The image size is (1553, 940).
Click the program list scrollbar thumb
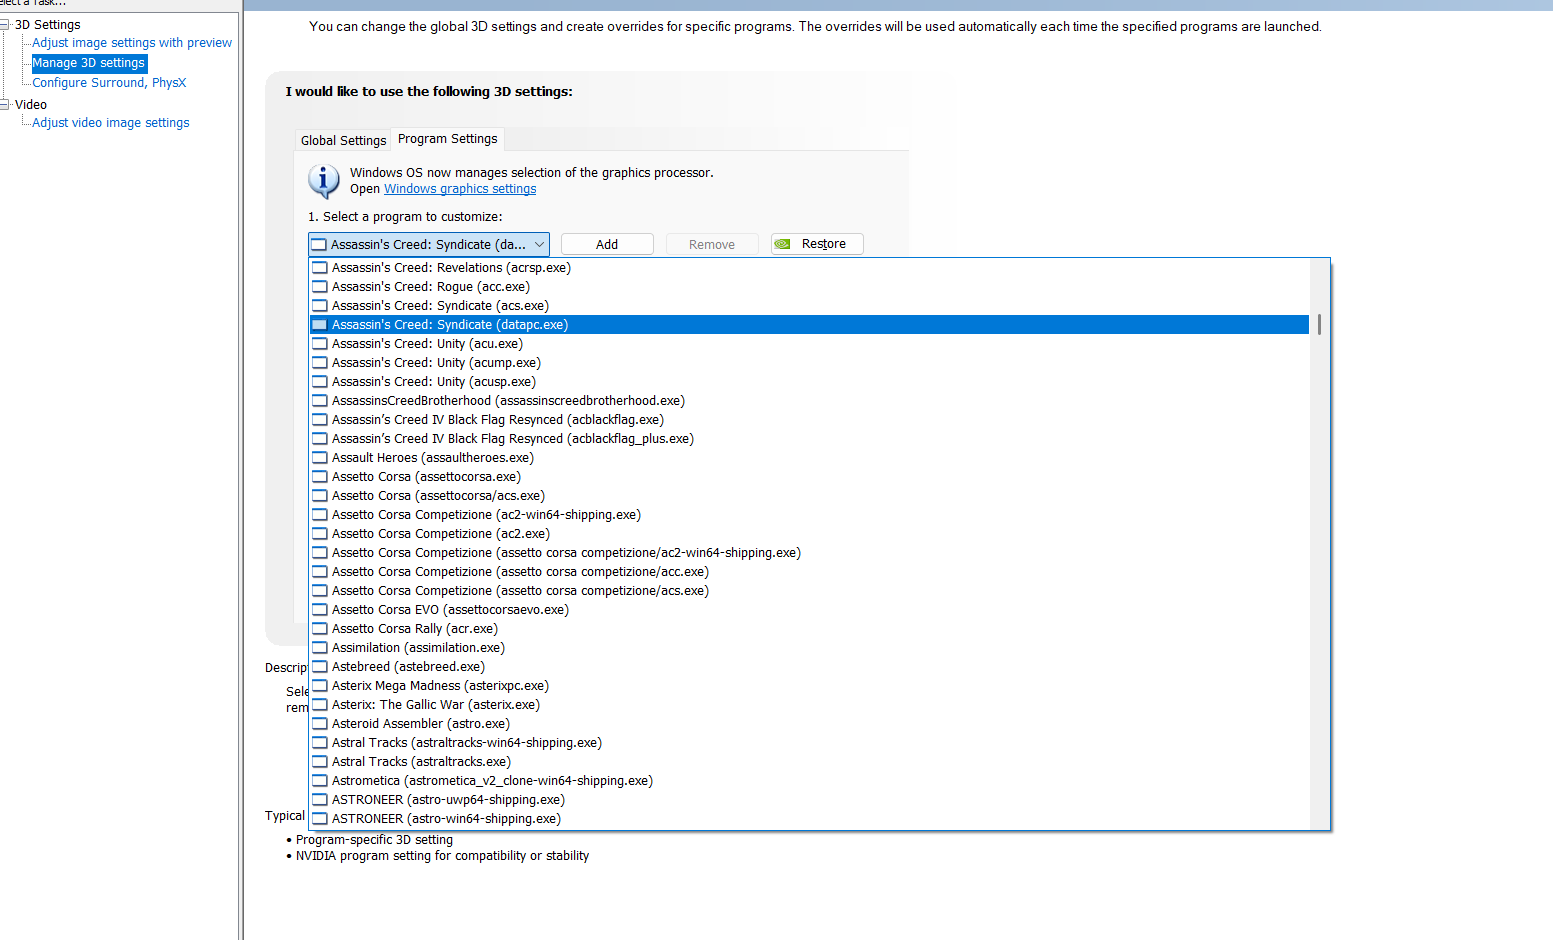pyautogui.click(x=1320, y=324)
